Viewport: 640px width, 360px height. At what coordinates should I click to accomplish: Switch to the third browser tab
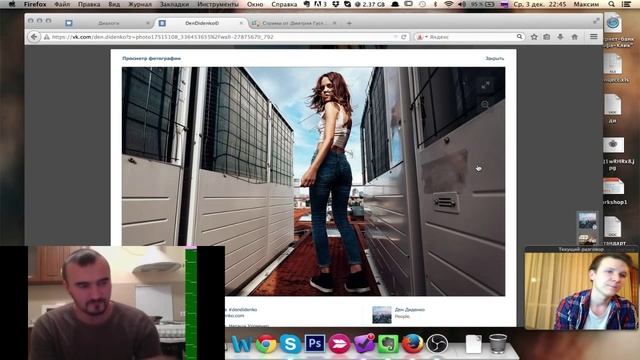point(295,23)
